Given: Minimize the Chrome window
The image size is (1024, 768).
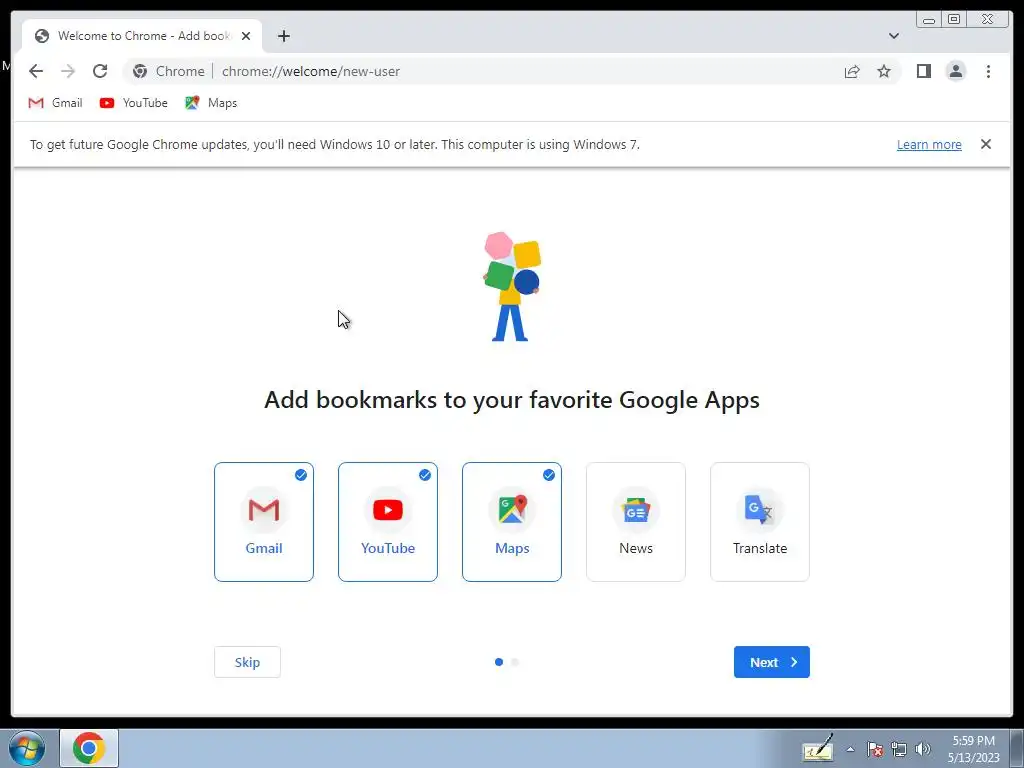Looking at the screenshot, I should 929,20.
